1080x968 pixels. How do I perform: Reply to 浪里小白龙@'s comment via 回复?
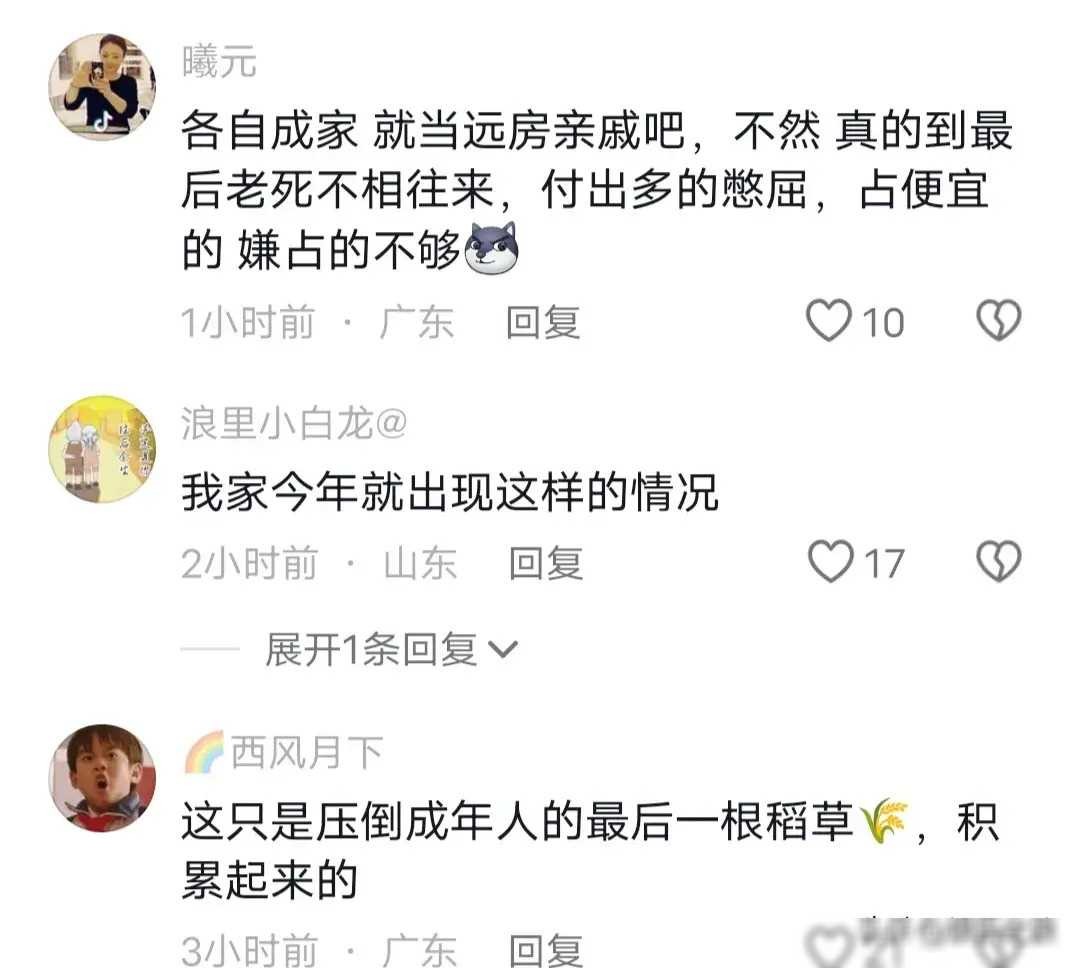point(546,564)
